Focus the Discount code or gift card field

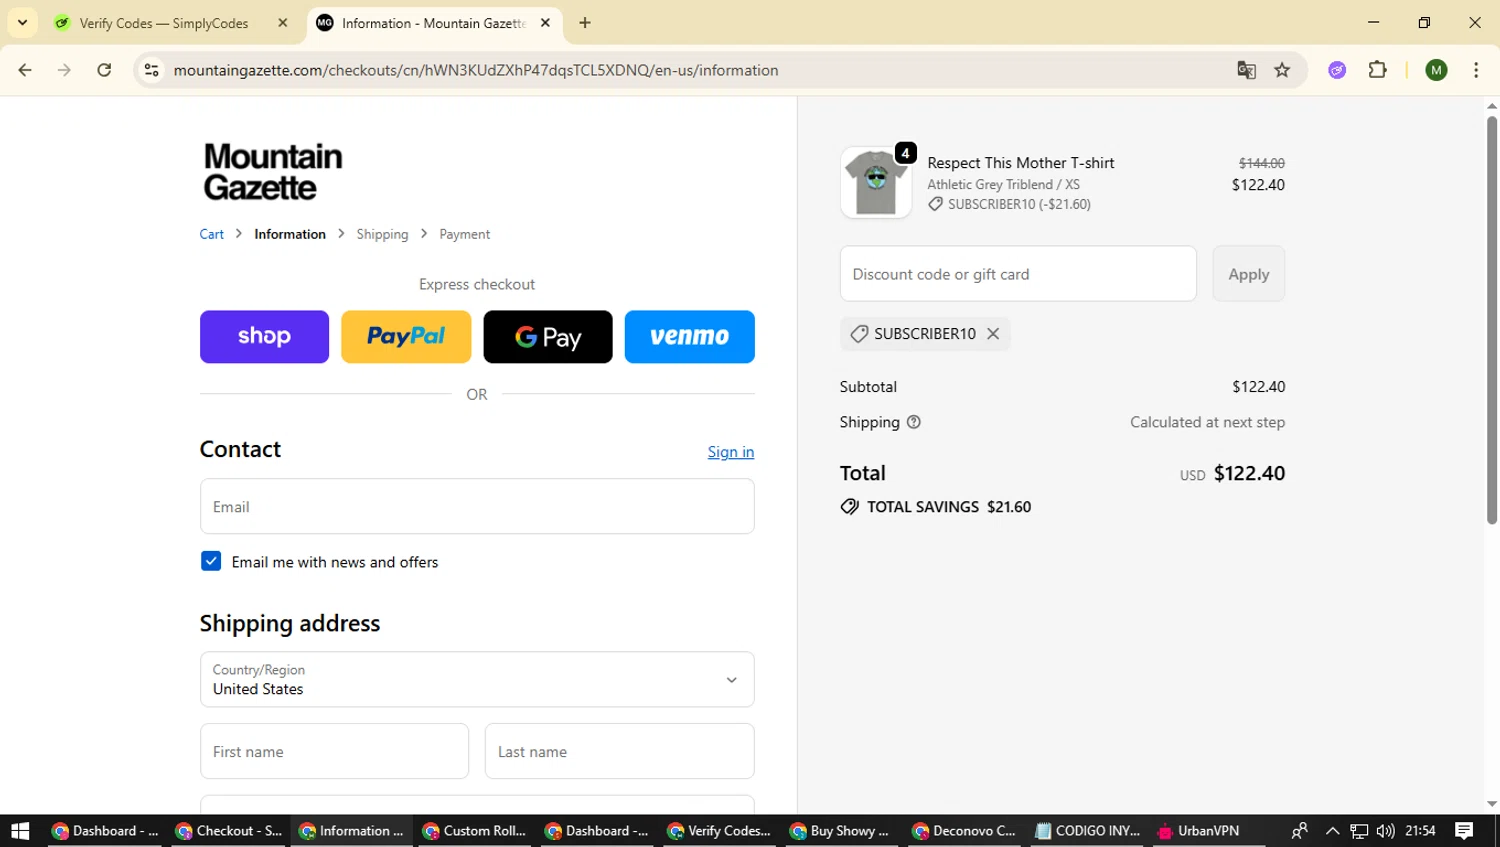[1018, 274]
